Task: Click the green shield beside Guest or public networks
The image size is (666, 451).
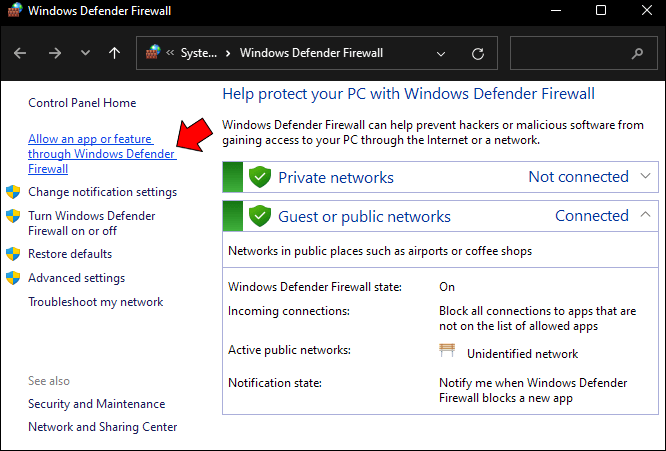Action: 260,216
